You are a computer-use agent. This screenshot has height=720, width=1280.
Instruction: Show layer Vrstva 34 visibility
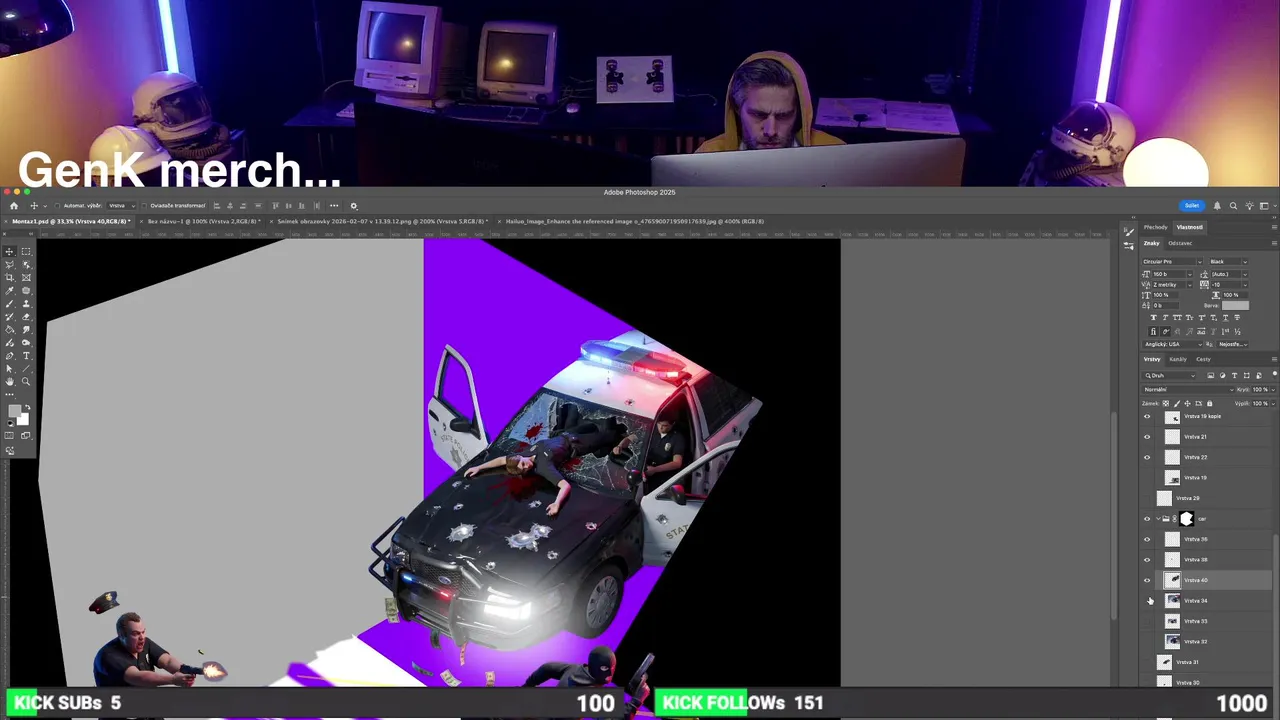pyautogui.click(x=1147, y=601)
